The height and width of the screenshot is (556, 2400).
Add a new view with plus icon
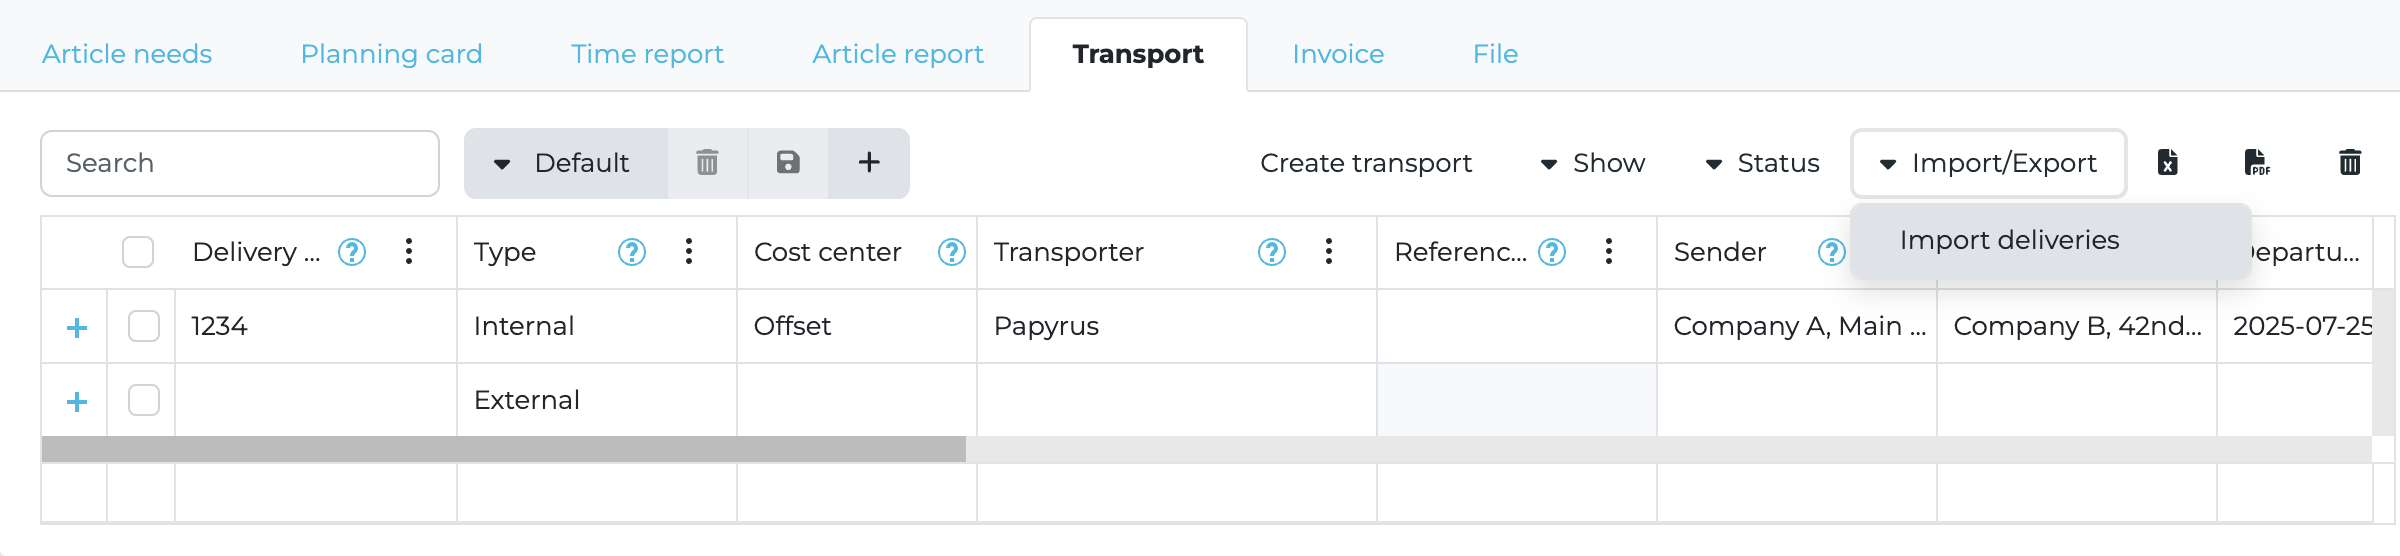(x=869, y=162)
